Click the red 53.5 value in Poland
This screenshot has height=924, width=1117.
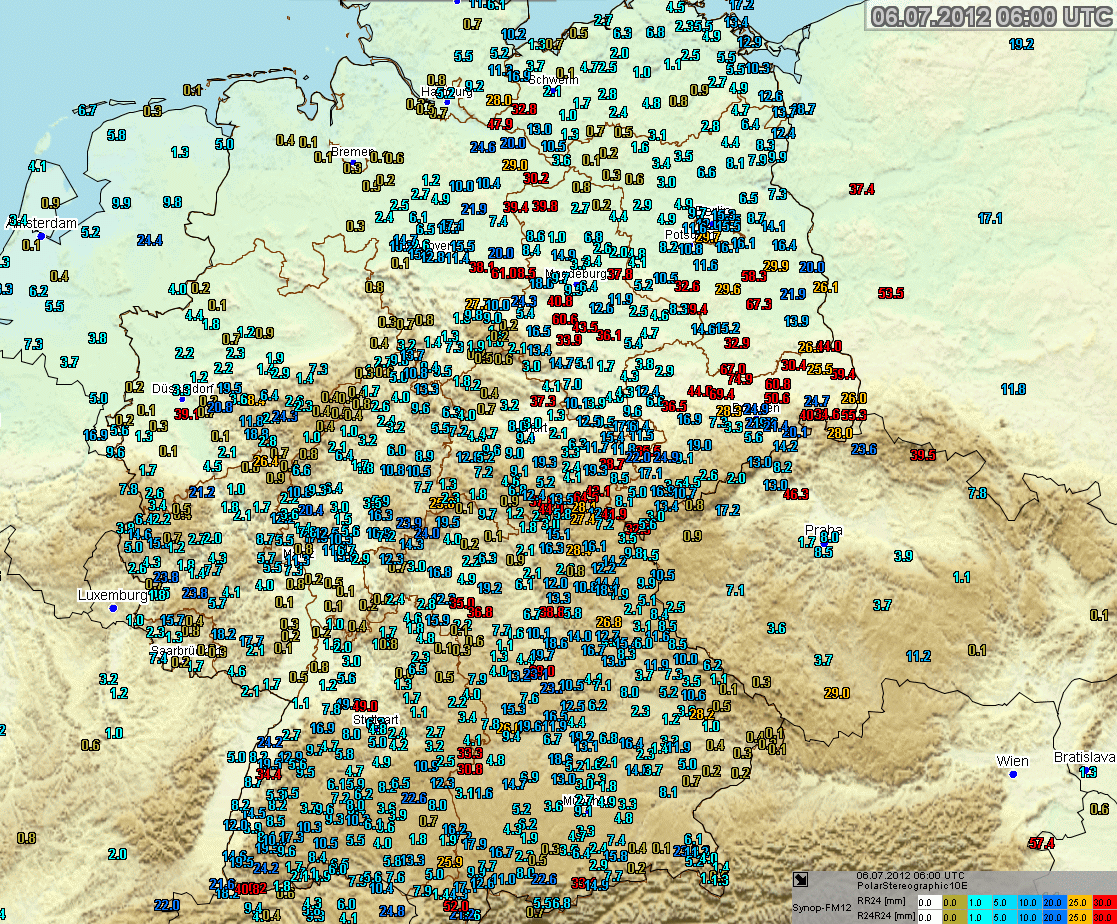[x=890, y=293]
